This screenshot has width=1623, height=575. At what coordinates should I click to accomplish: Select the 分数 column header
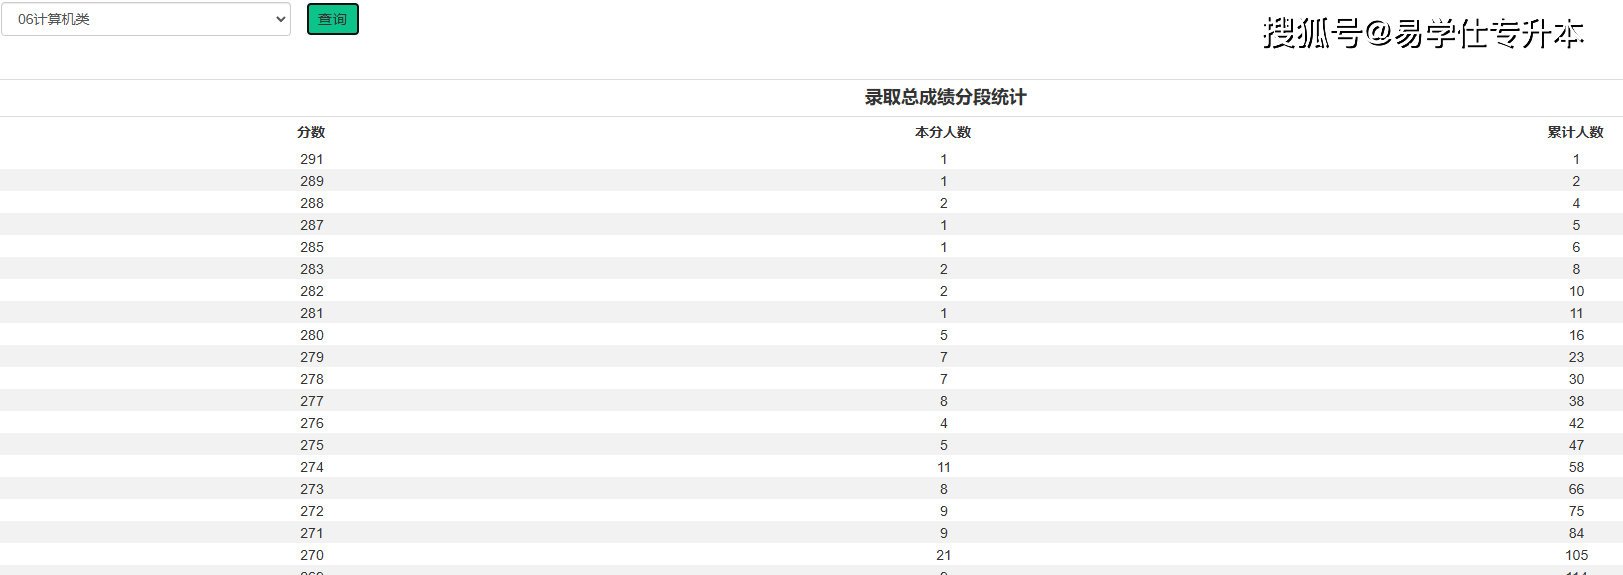(311, 132)
